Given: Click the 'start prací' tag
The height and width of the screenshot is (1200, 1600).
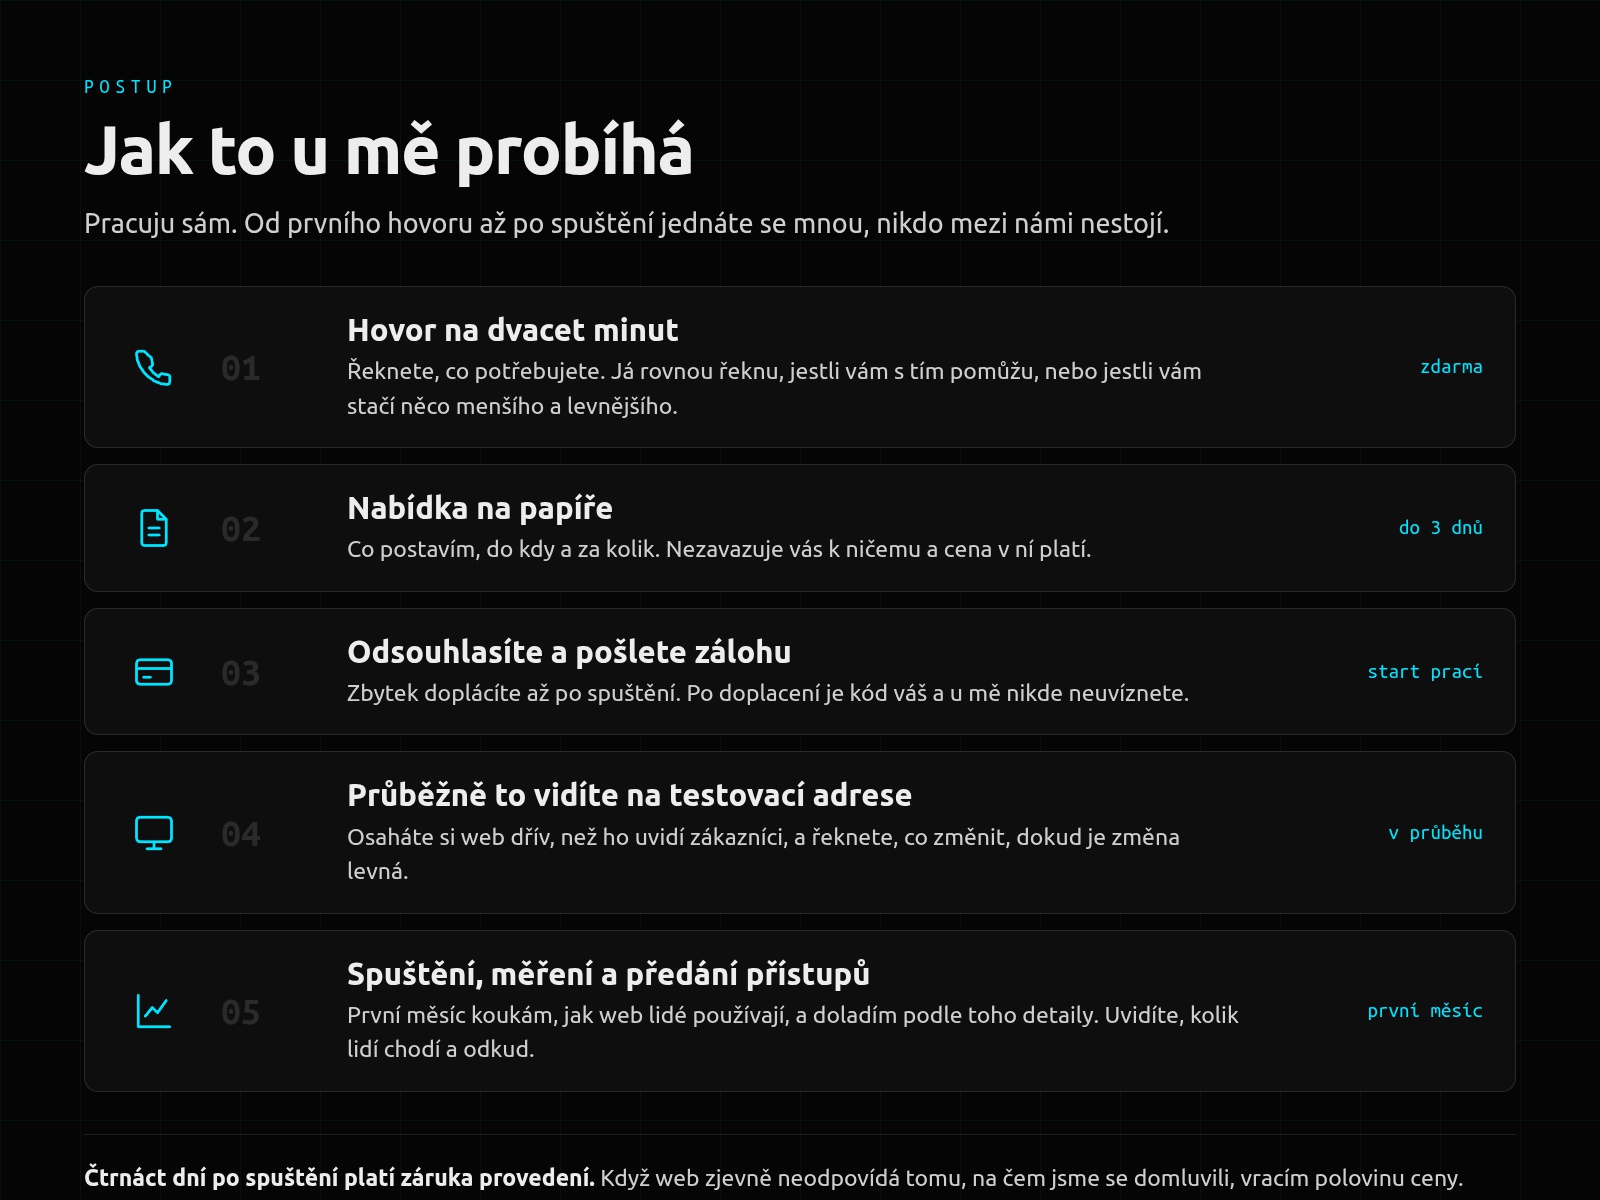Looking at the screenshot, I should point(1425,672).
